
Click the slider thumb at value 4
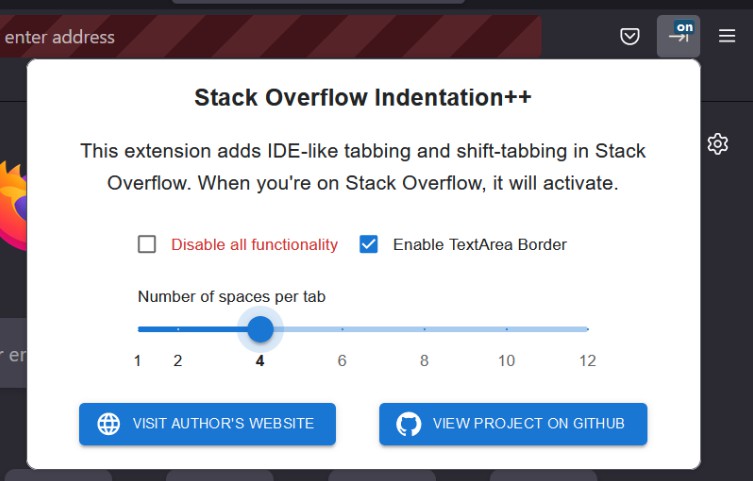click(260, 328)
